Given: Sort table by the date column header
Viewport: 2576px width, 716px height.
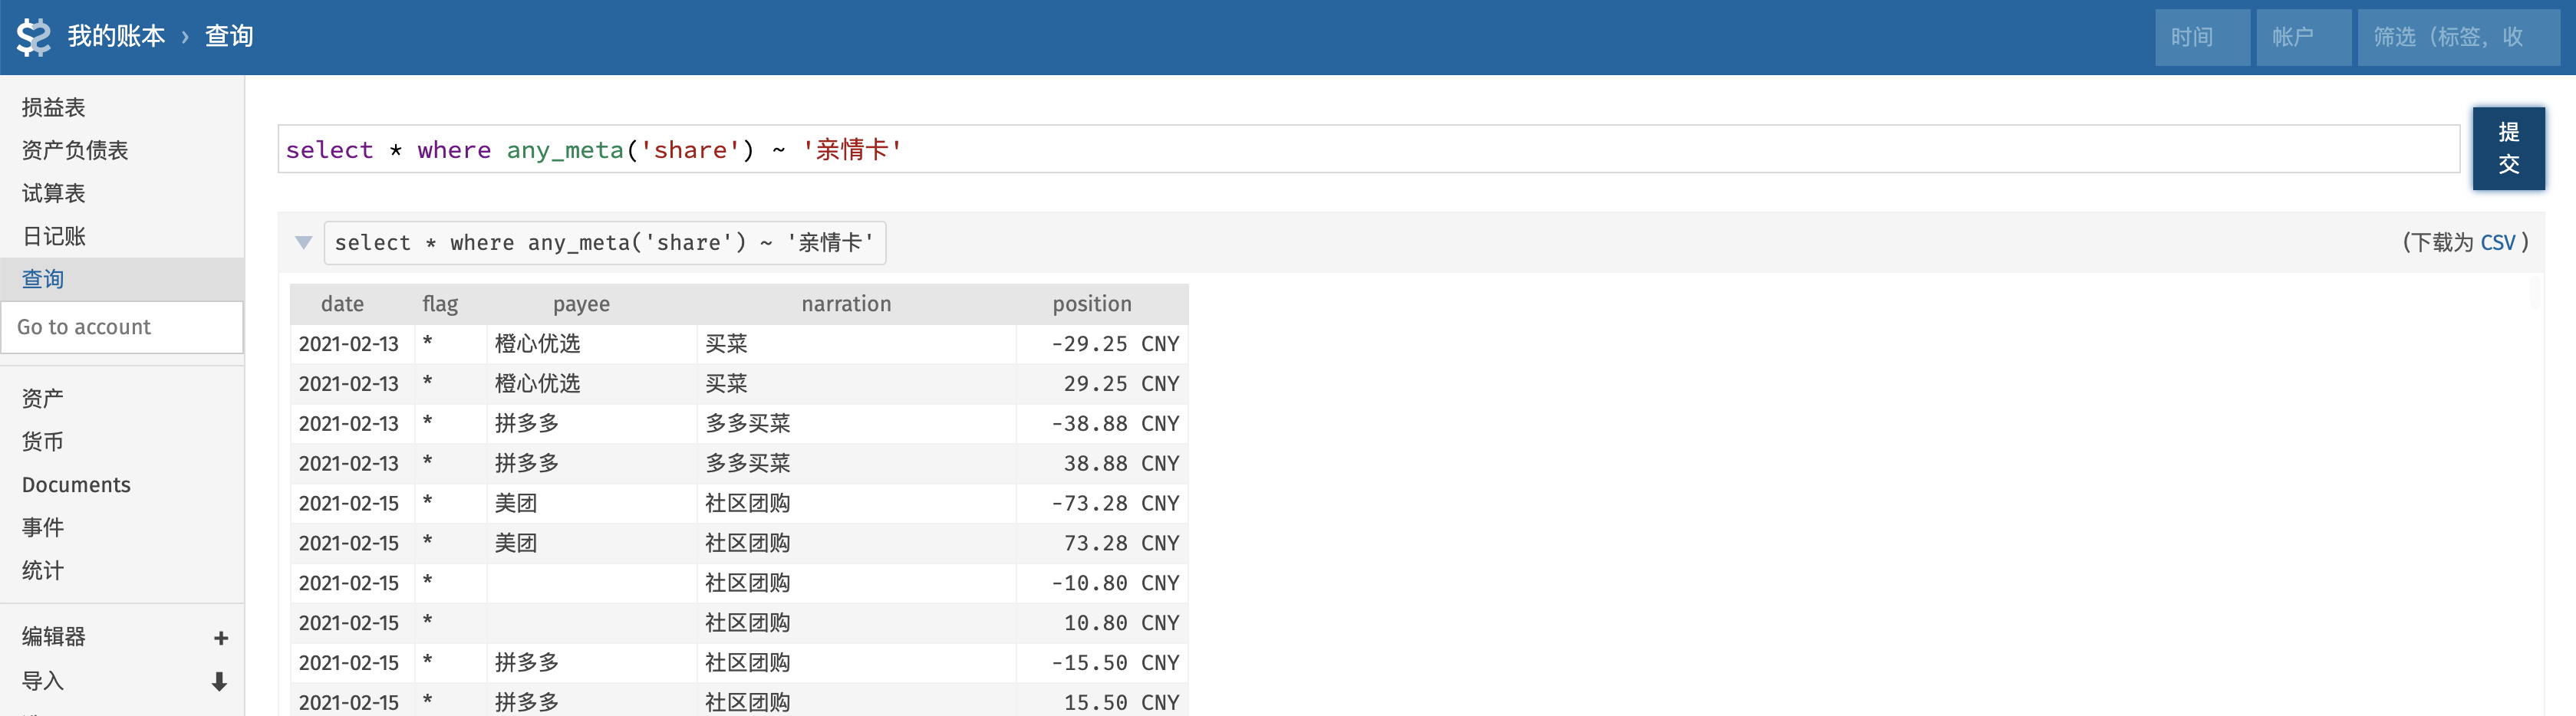Looking at the screenshot, I should coord(342,304).
